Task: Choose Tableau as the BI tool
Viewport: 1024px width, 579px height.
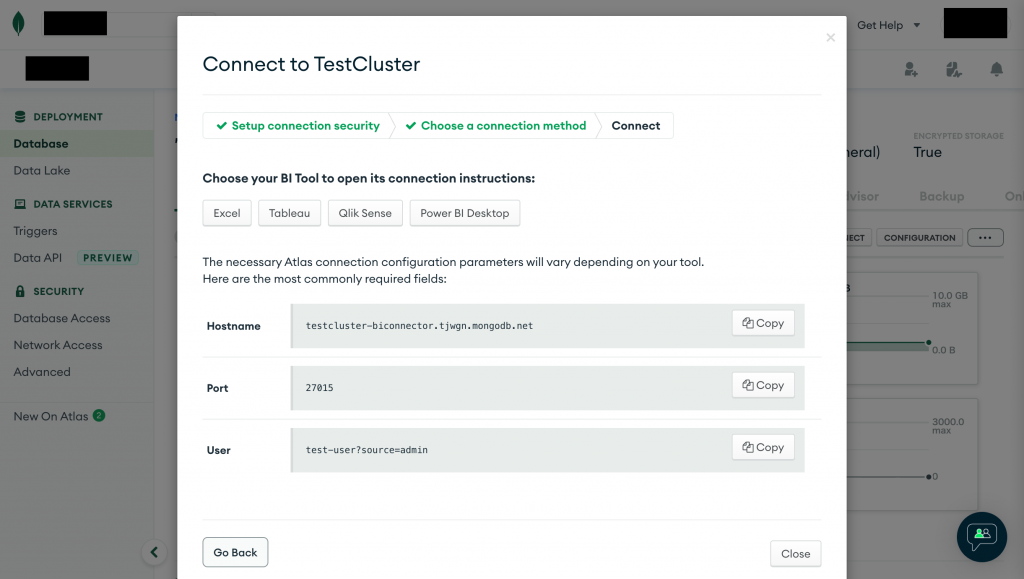Action: 289,213
